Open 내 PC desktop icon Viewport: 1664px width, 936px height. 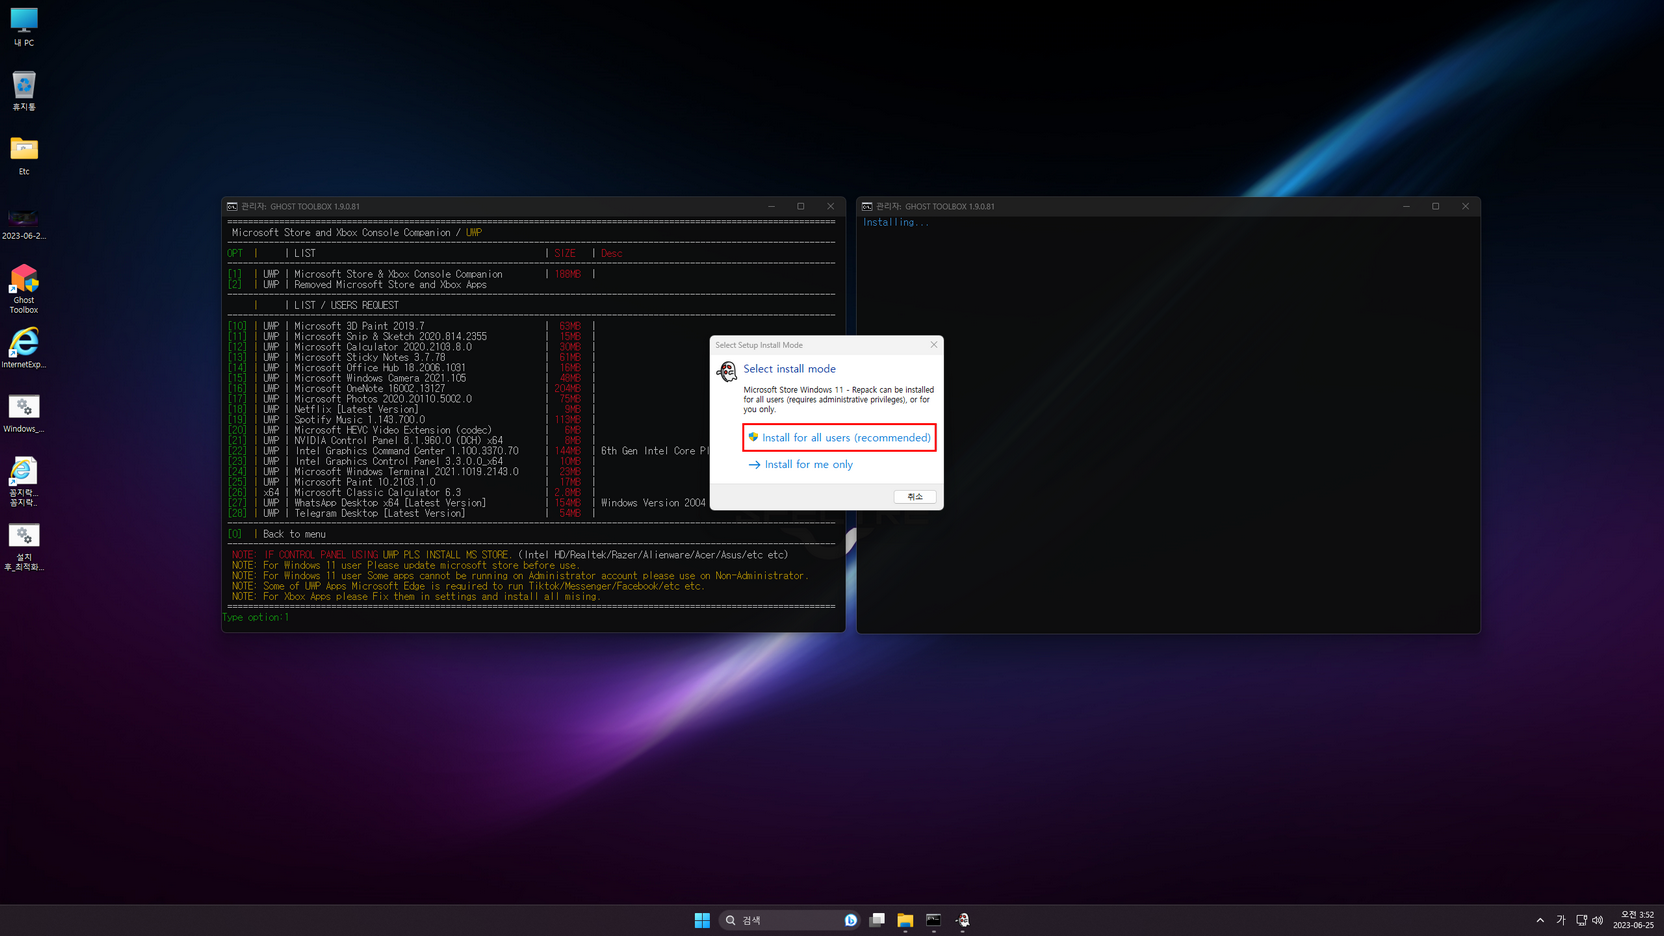(24, 27)
